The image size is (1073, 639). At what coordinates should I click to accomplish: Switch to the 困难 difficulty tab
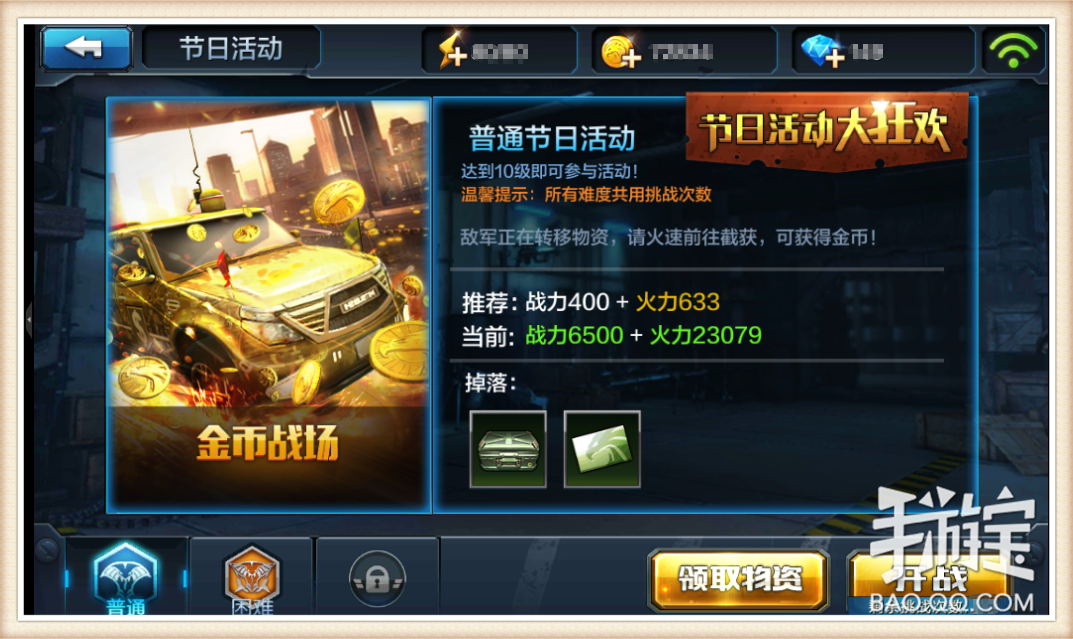click(252, 577)
